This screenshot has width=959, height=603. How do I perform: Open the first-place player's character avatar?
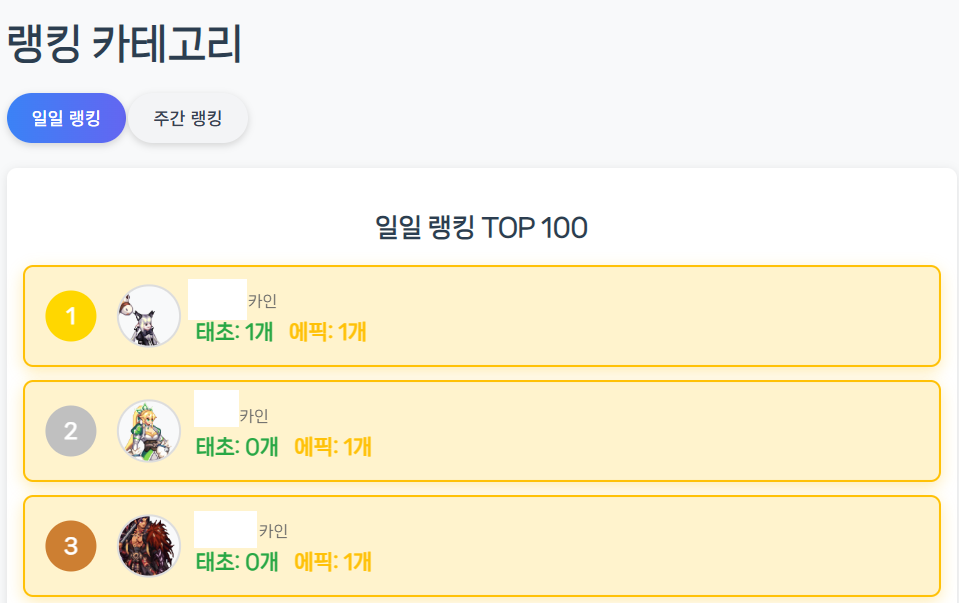149,316
